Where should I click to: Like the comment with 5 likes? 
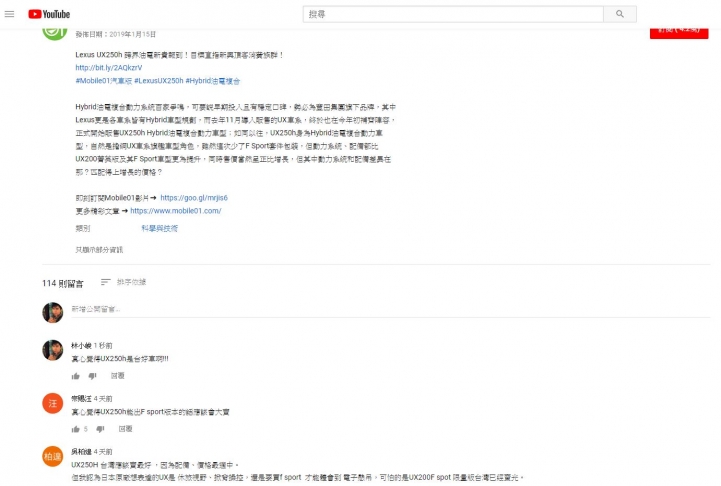point(75,429)
